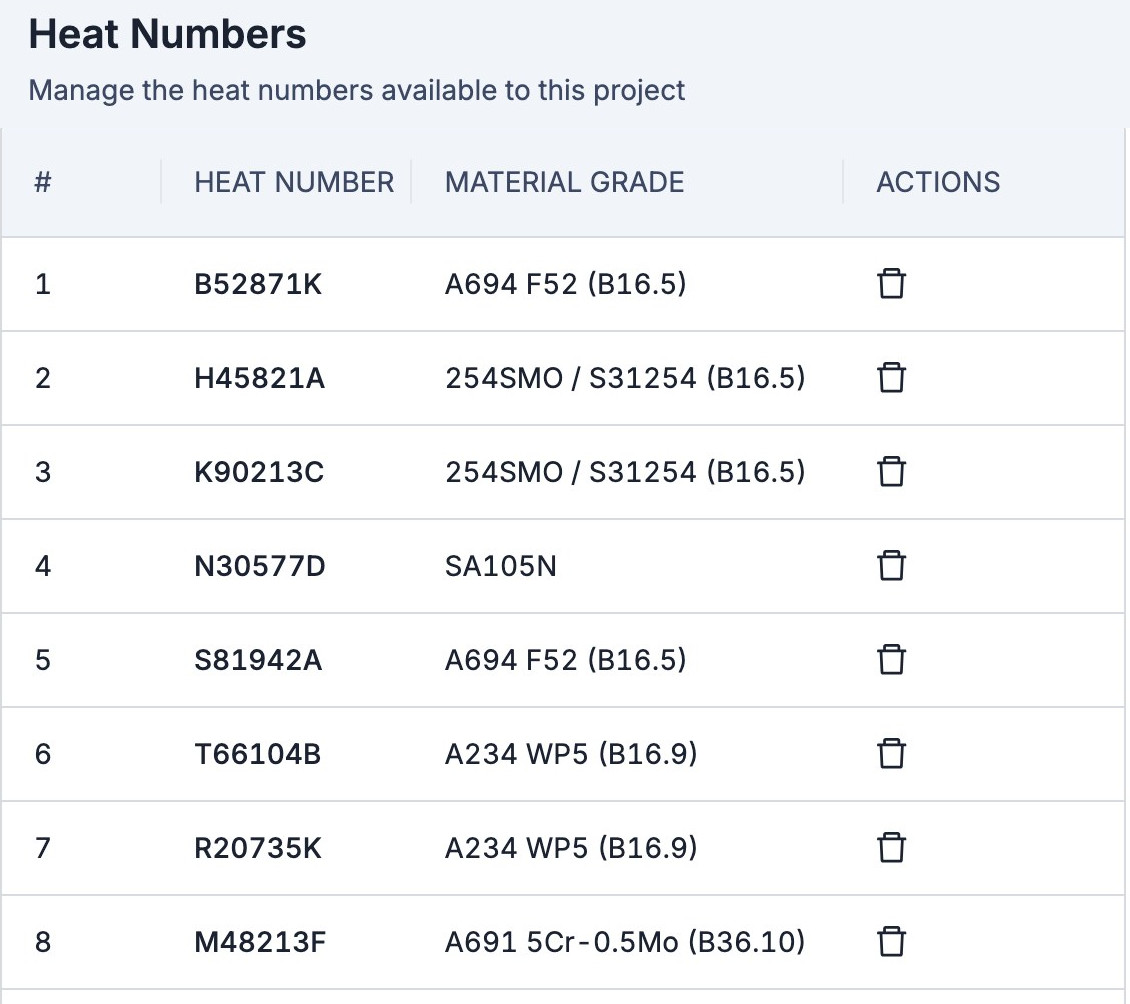Image resolution: width=1130 pixels, height=1004 pixels.
Task: Click row number 8 cell
Action: [x=43, y=942]
